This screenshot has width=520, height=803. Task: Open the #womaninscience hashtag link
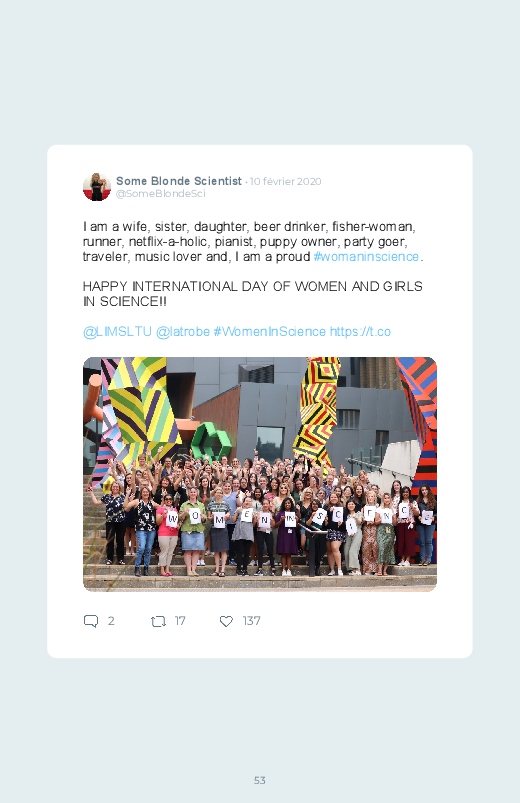(x=366, y=257)
